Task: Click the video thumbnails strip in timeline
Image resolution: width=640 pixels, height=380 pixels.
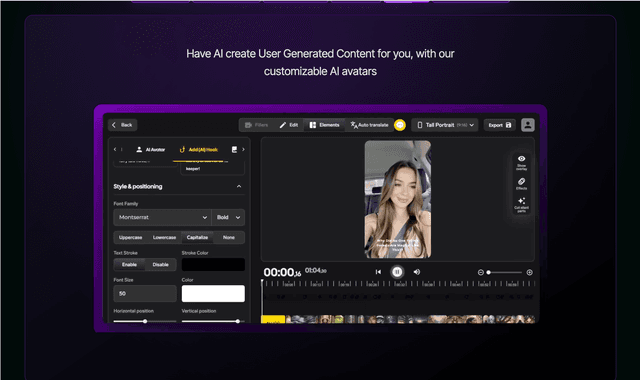Action: click(x=410, y=319)
